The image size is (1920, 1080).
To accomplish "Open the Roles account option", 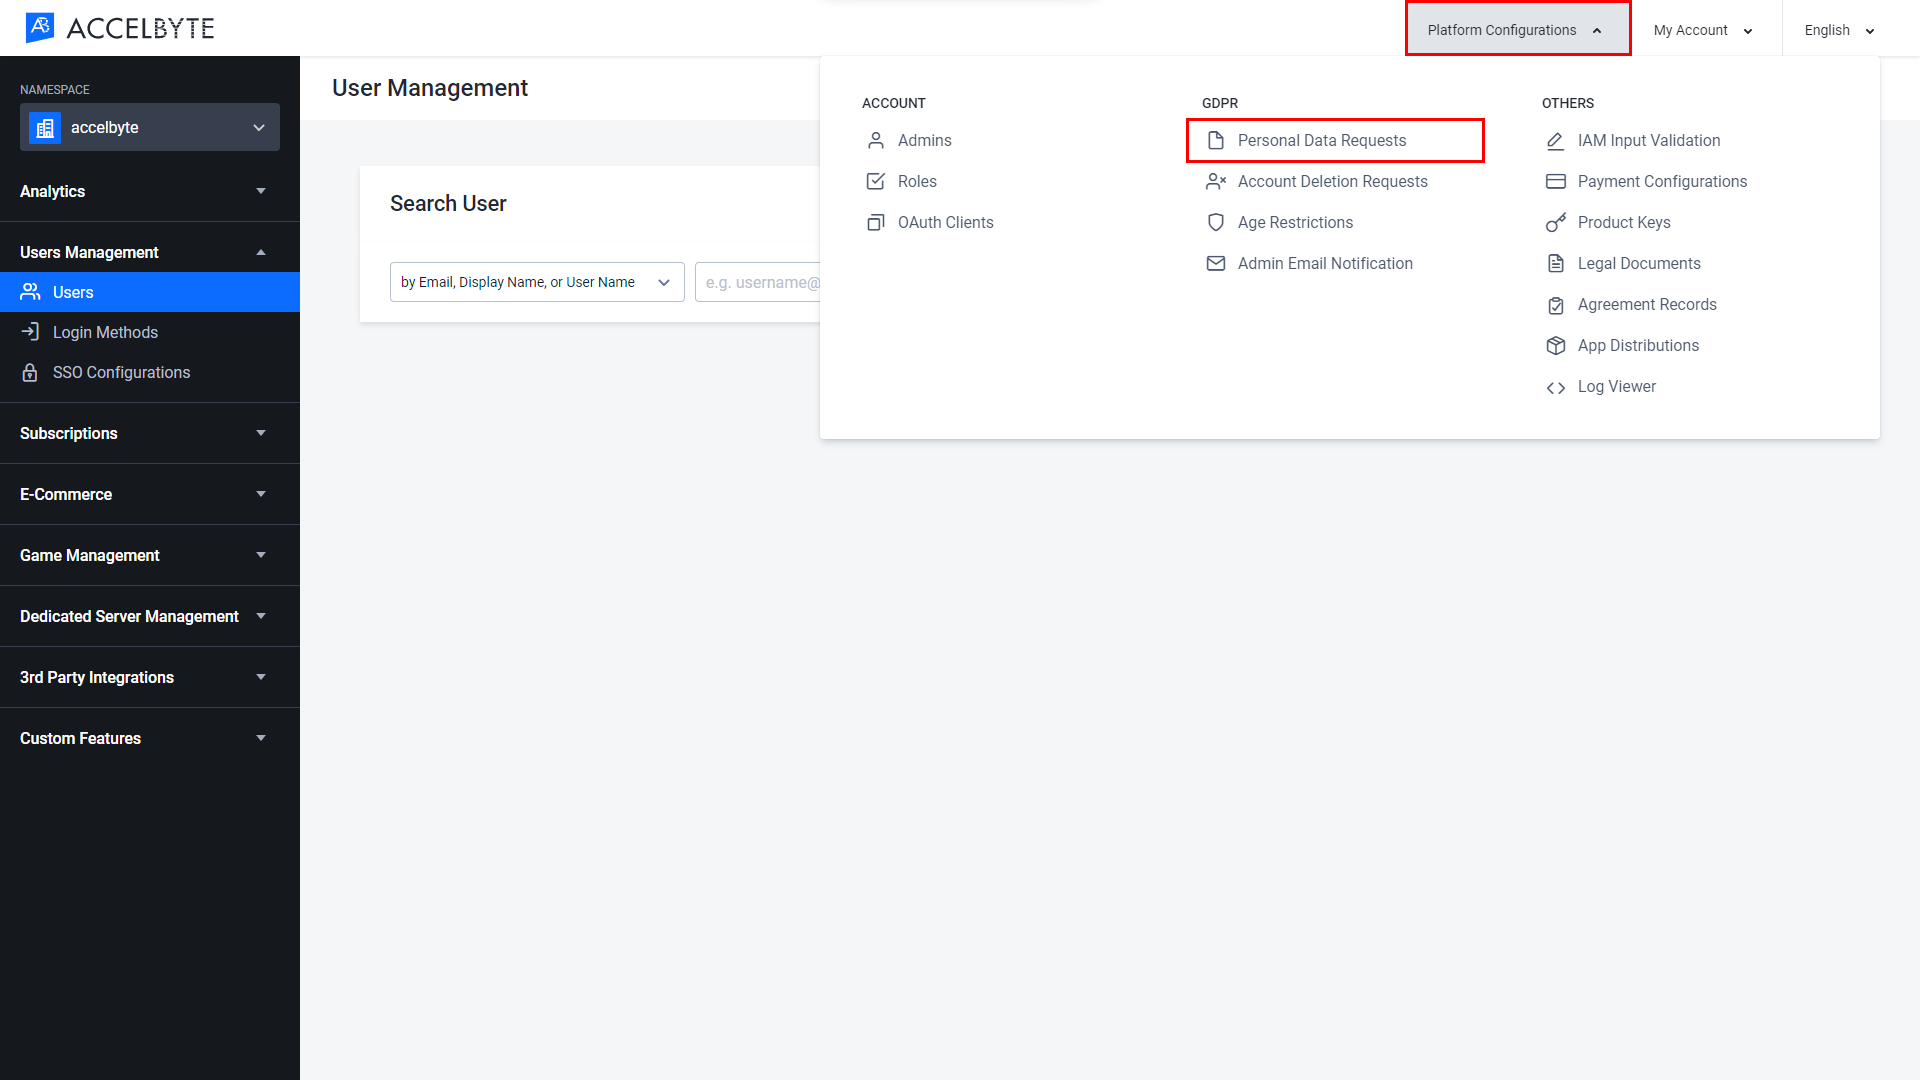I will [x=916, y=181].
